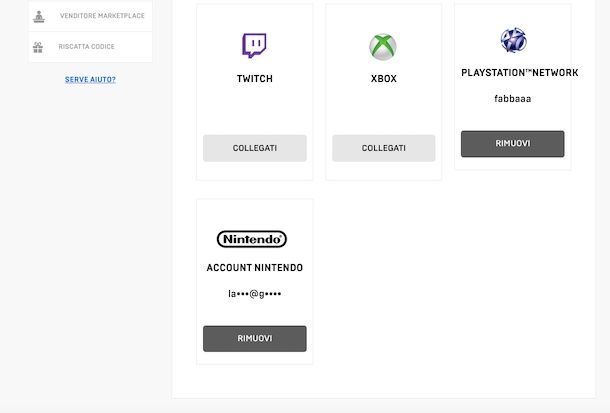Open the Venditore Marketplace menu item
The image size is (610, 413).
tap(101, 16)
